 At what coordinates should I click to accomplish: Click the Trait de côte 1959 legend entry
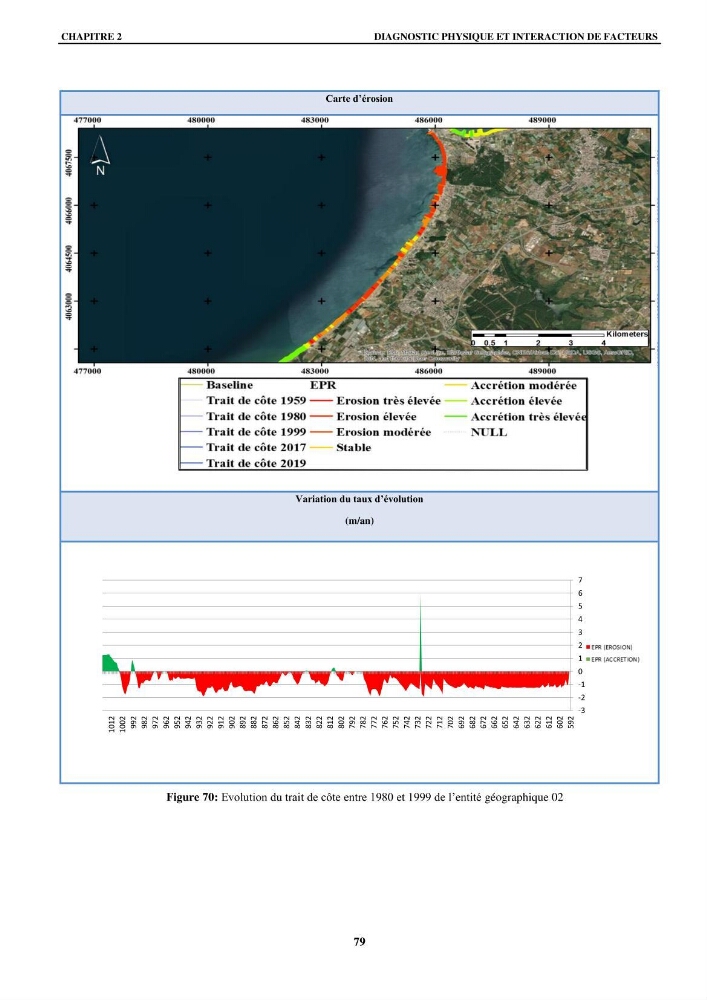pos(244,401)
